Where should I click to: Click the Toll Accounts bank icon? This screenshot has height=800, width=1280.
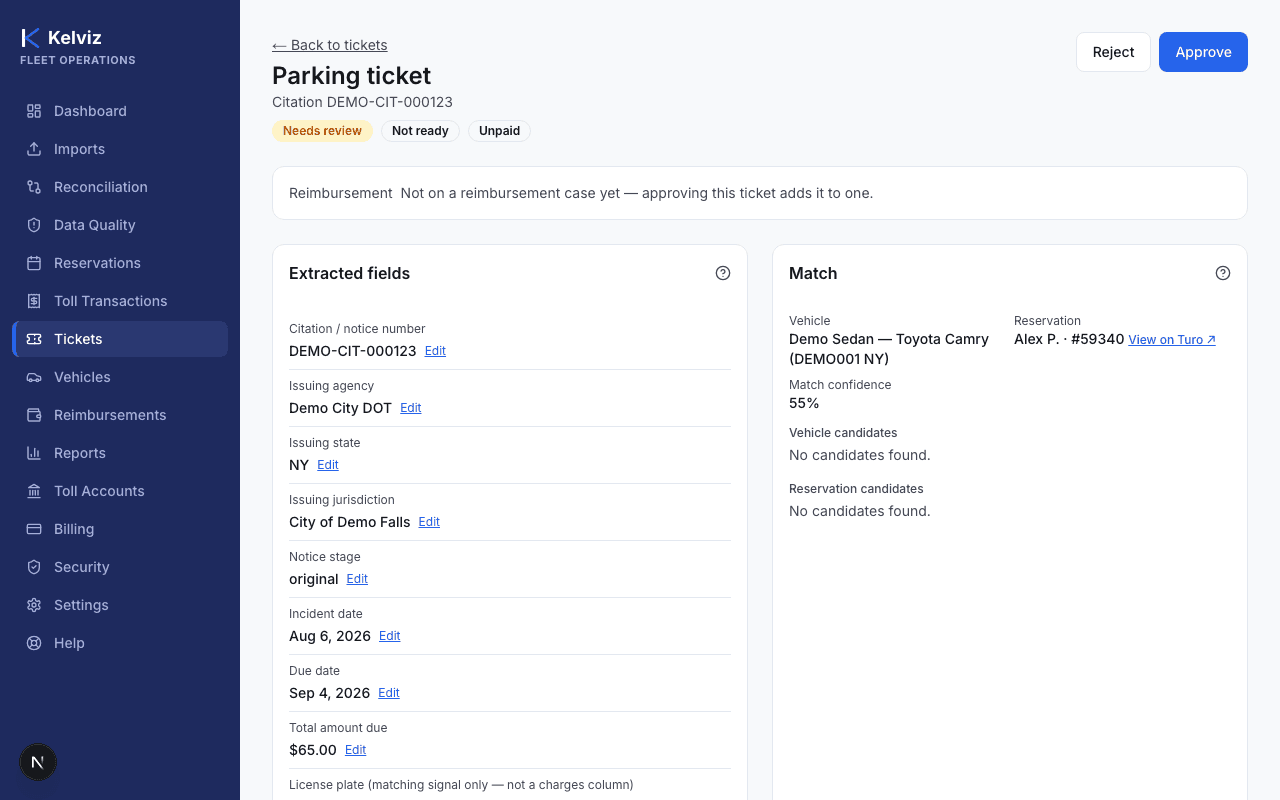[34, 491]
